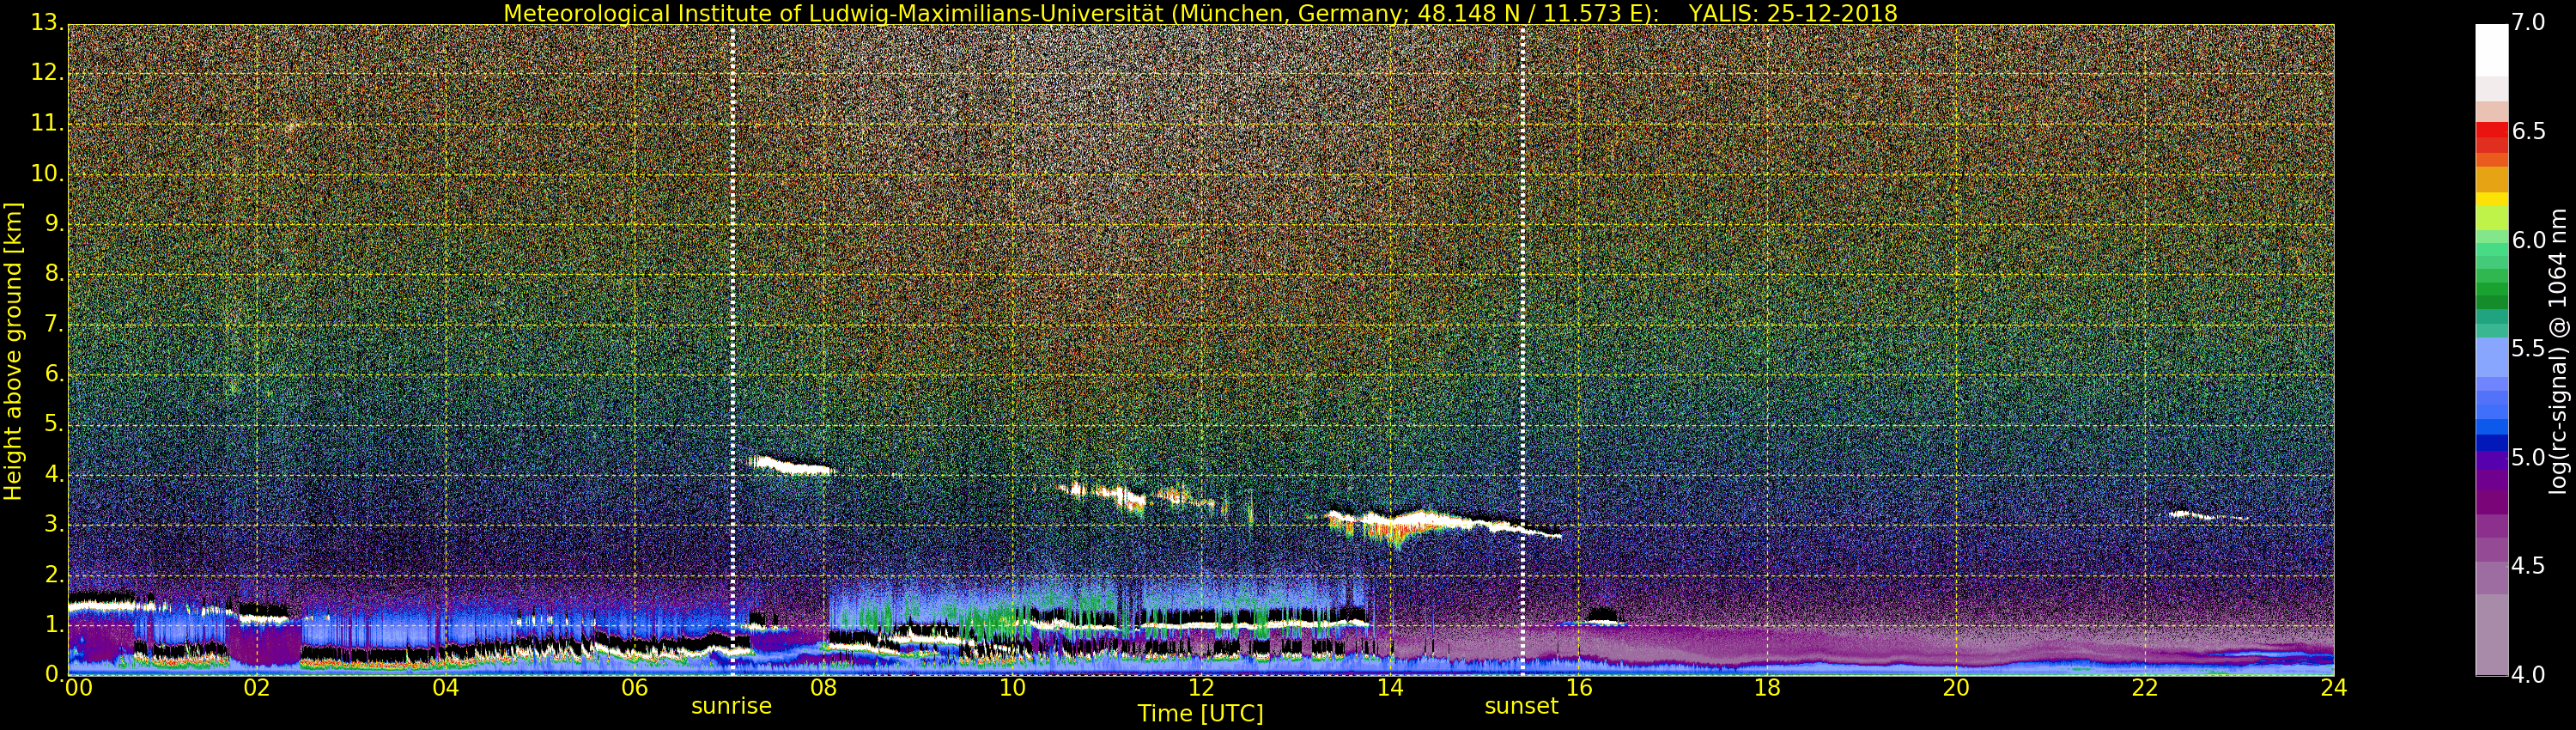This screenshot has height=730, width=2576.
Task: Click the chart title showing YALIS 25-12-2018
Action: (x=1200, y=13)
